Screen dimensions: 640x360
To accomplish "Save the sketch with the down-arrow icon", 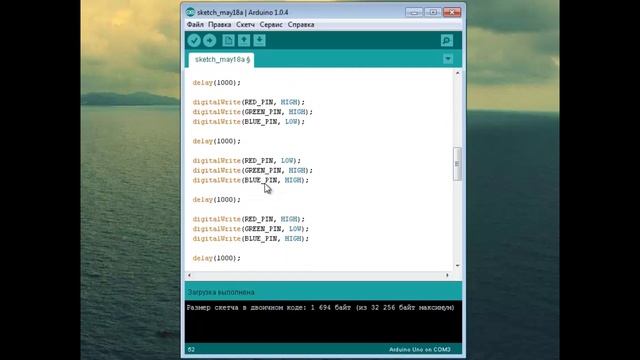I will [259, 40].
